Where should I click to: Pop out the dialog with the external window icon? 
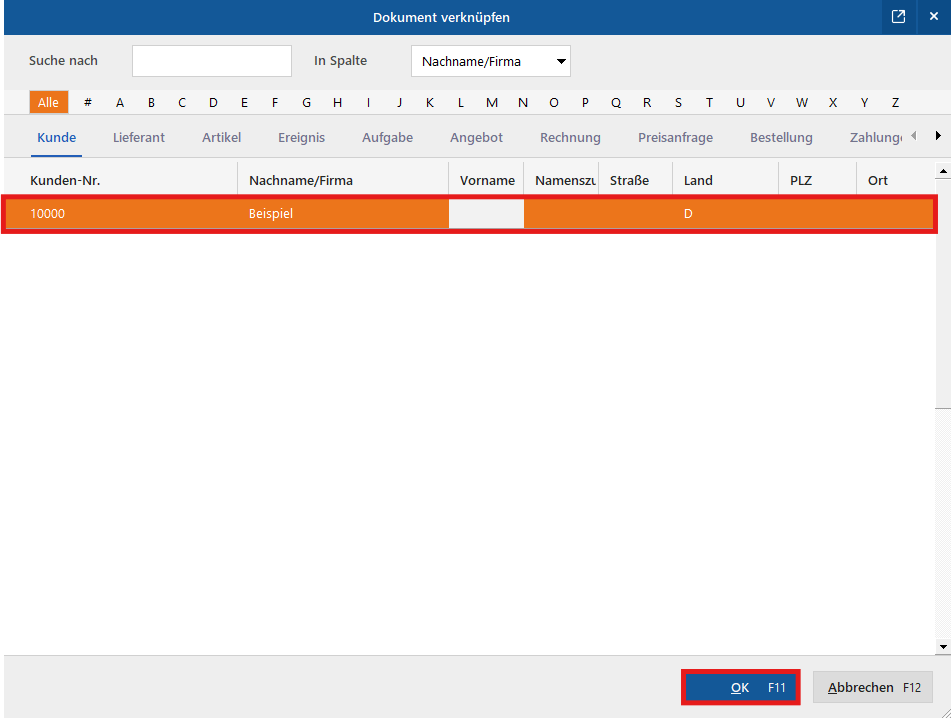click(x=898, y=17)
